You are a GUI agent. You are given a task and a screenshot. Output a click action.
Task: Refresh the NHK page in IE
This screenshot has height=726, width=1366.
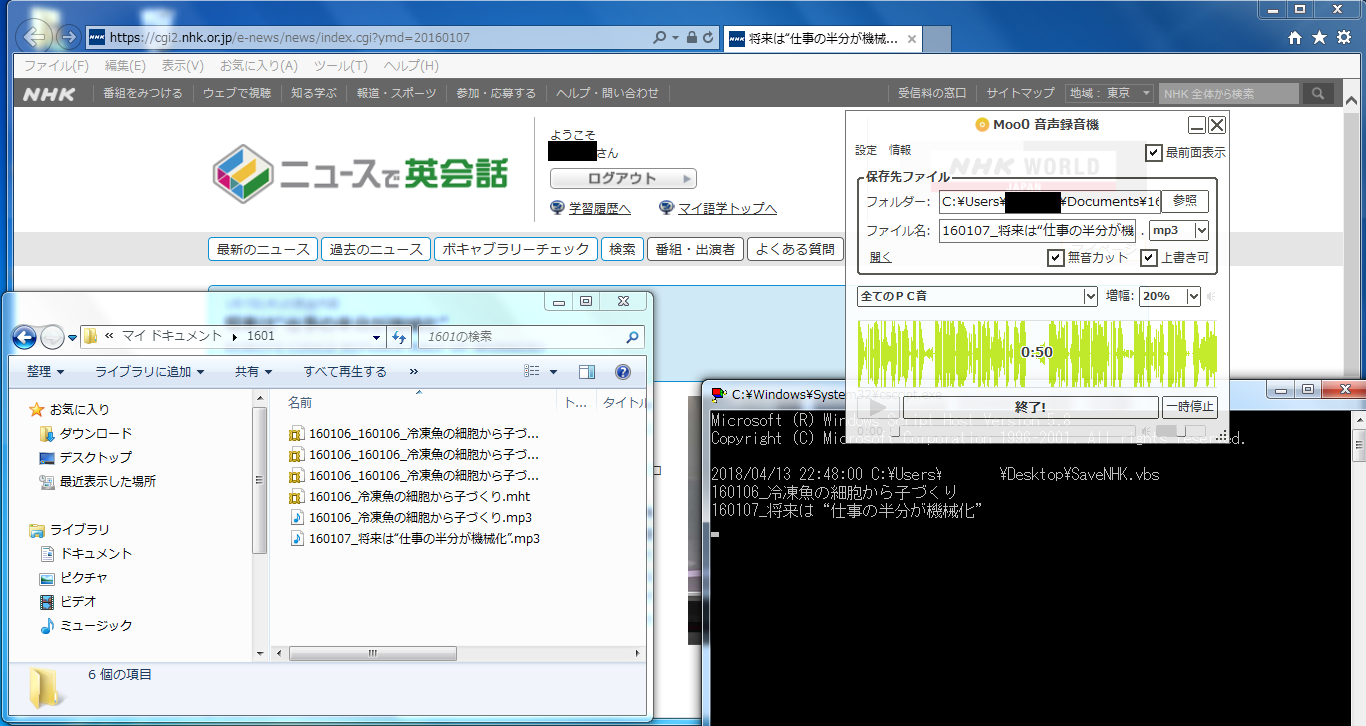click(709, 37)
